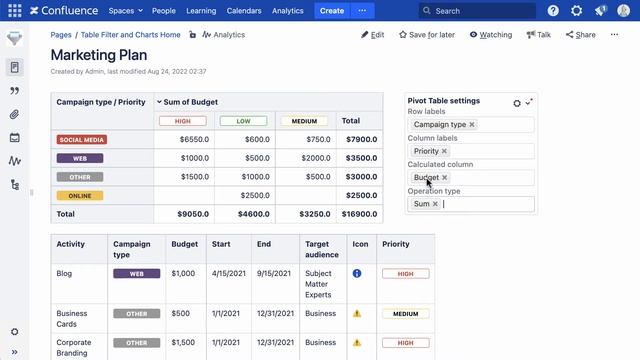
Task: Open Analytics in top navigation bar
Action: 288,11
